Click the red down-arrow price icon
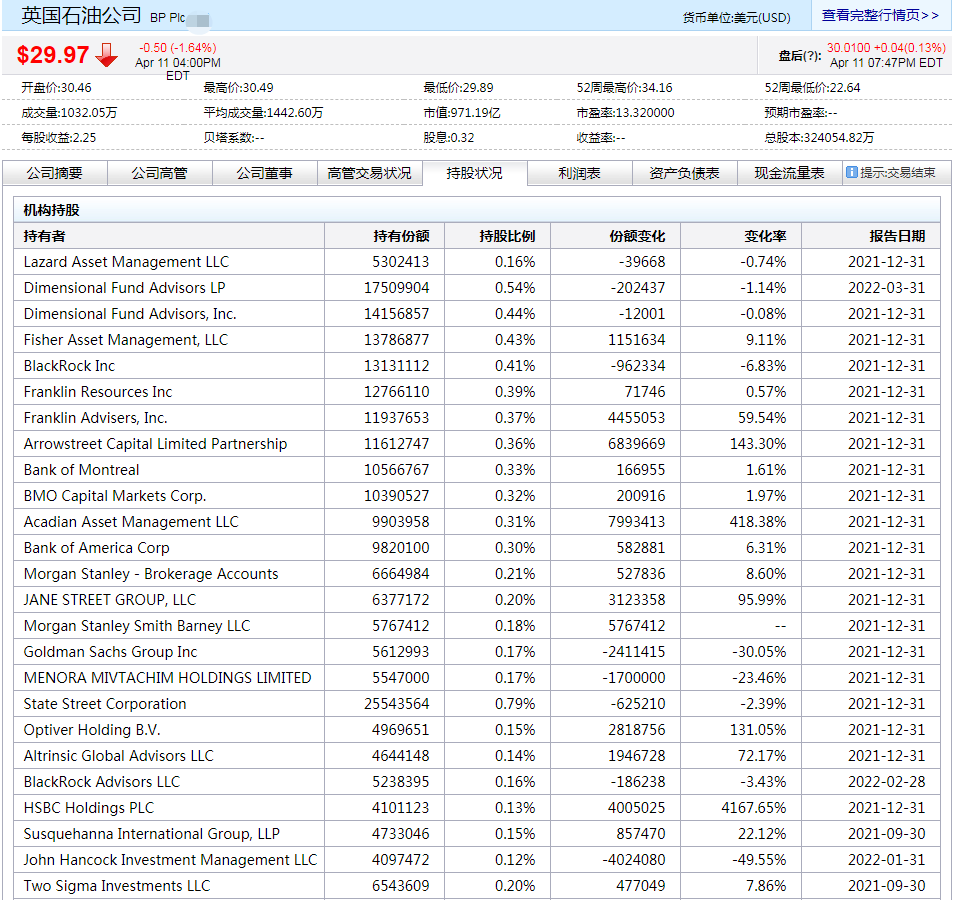This screenshot has width=954, height=900. [x=106, y=55]
